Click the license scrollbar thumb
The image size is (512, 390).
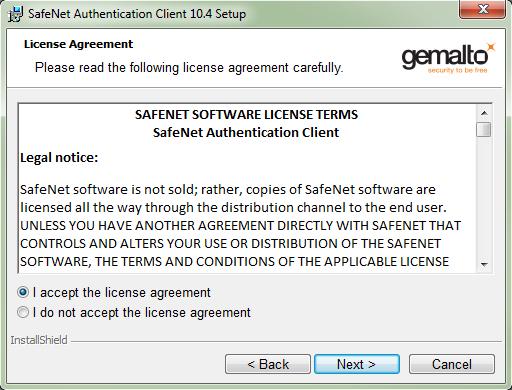click(x=484, y=130)
